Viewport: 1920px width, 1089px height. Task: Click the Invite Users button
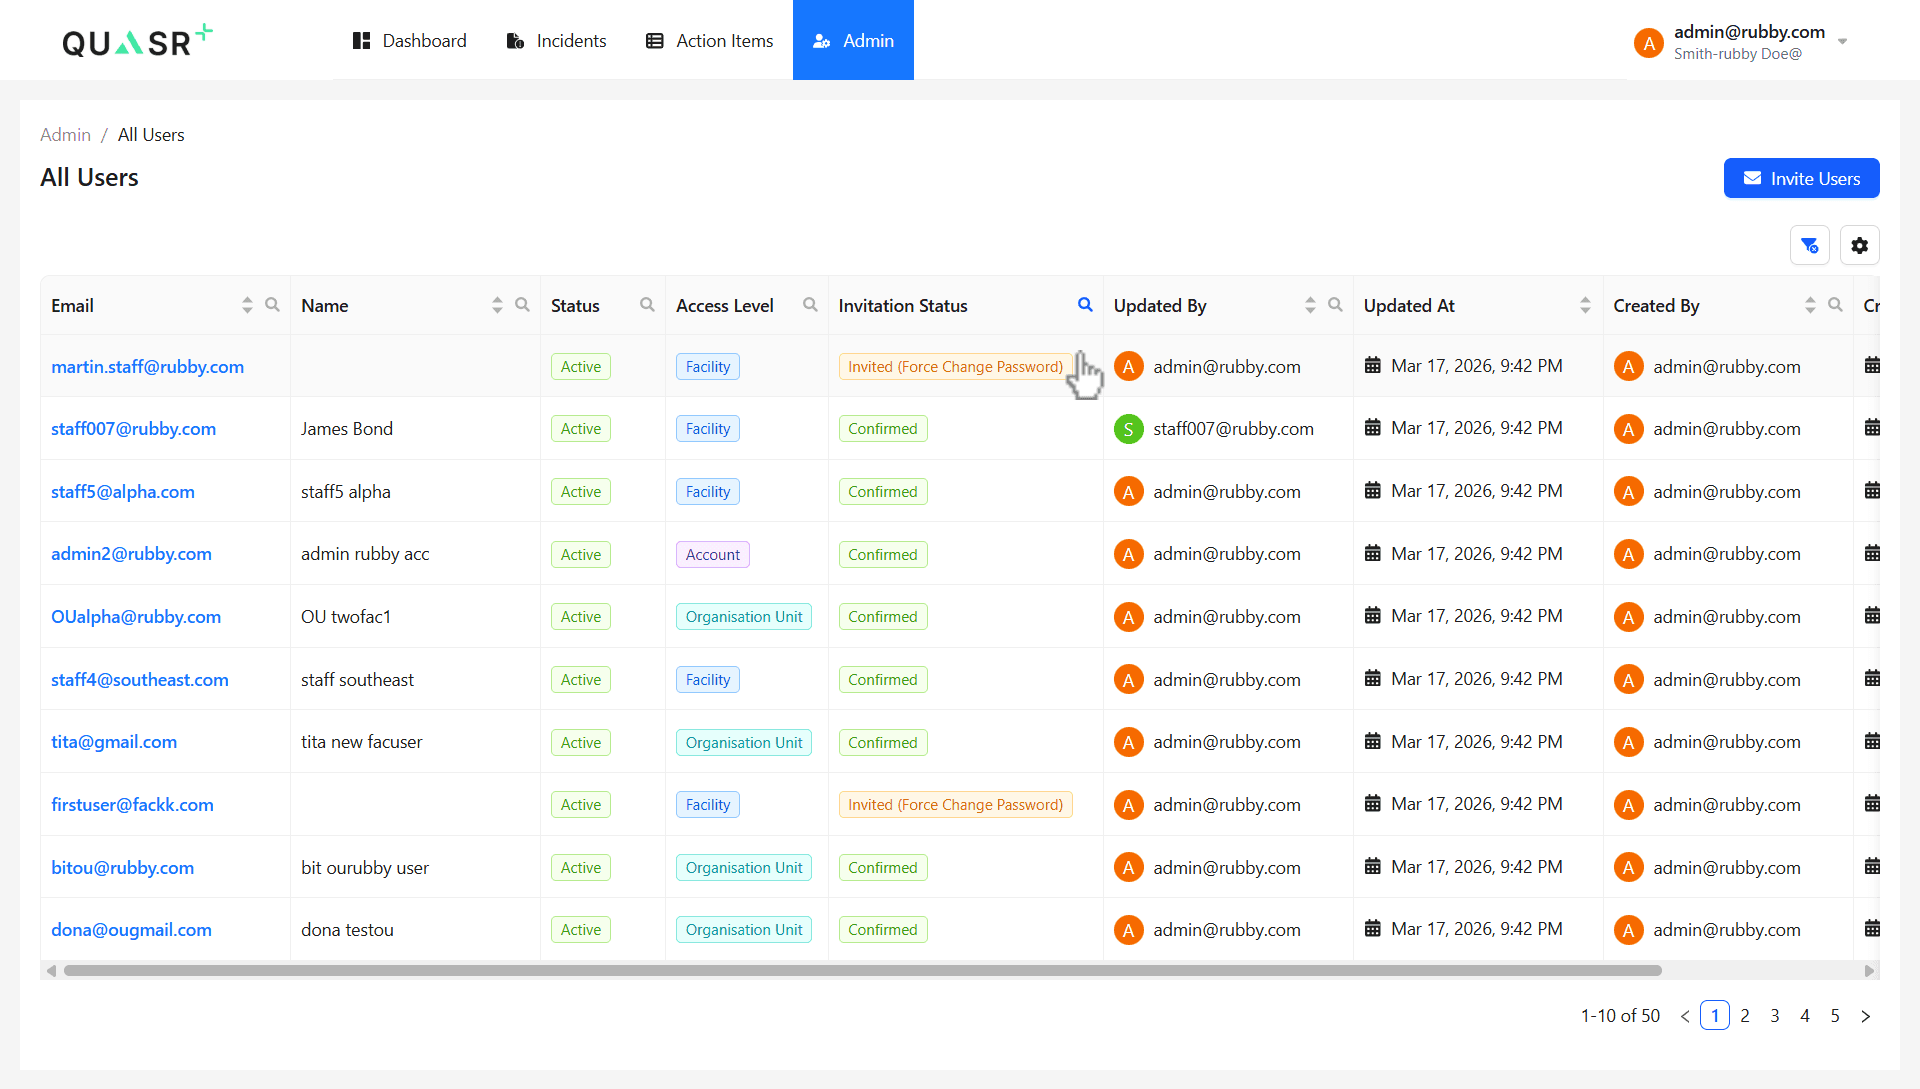(x=1801, y=178)
